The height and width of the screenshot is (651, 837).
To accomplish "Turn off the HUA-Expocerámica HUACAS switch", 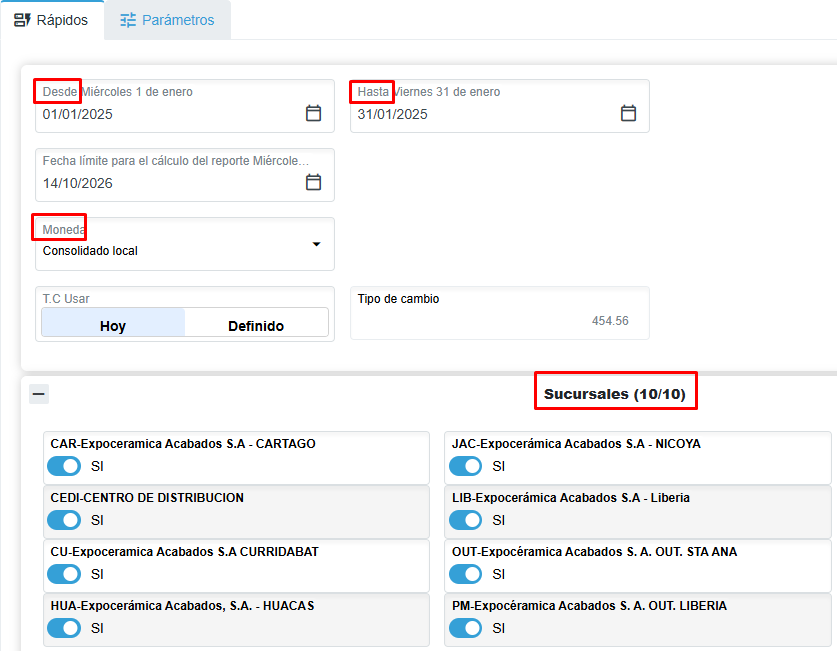I will (x=64, y=628).
